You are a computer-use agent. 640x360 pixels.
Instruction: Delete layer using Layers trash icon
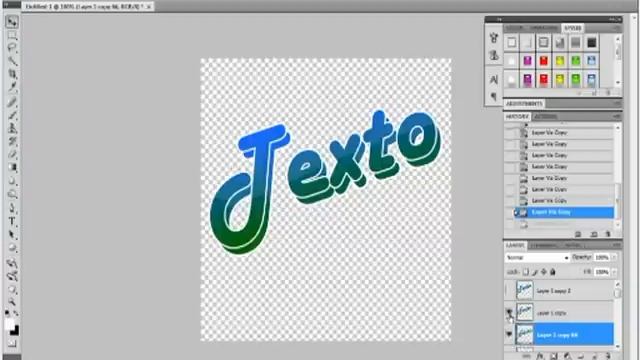pos(608,356)
